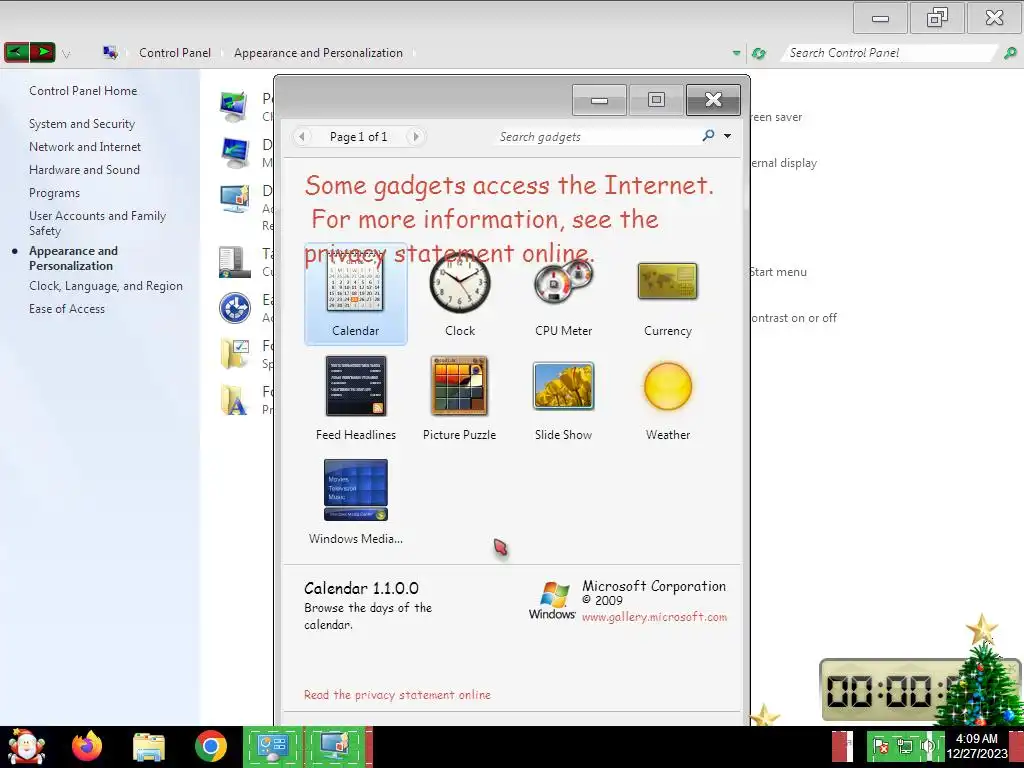This screenshot has width=1024, height=768.
Task: Select the Windows Media Center gadget
Action: (x=356, y=490)
